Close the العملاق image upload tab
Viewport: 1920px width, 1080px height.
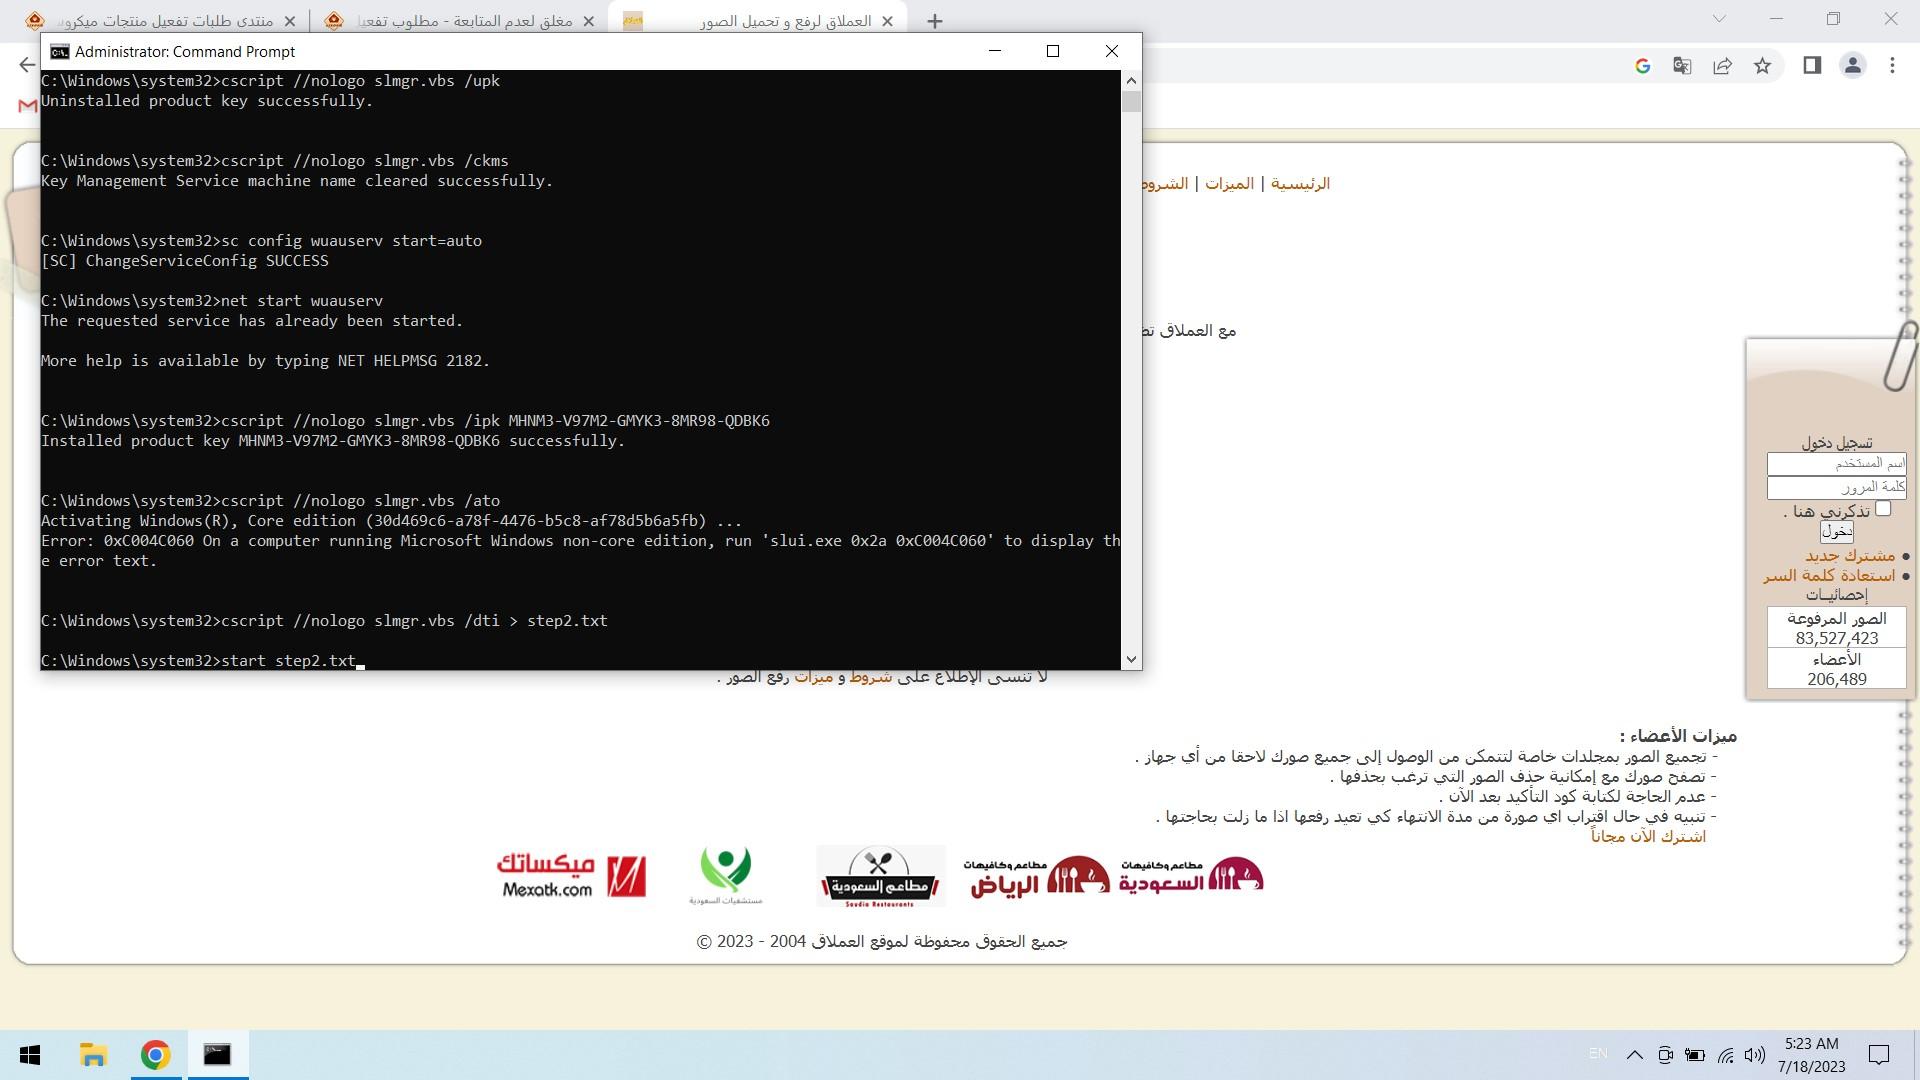[887, 21]
